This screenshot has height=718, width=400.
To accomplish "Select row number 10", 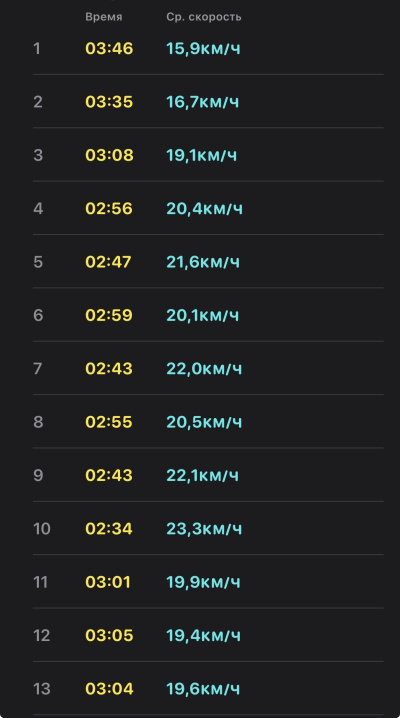I will [x=42, y=529].
